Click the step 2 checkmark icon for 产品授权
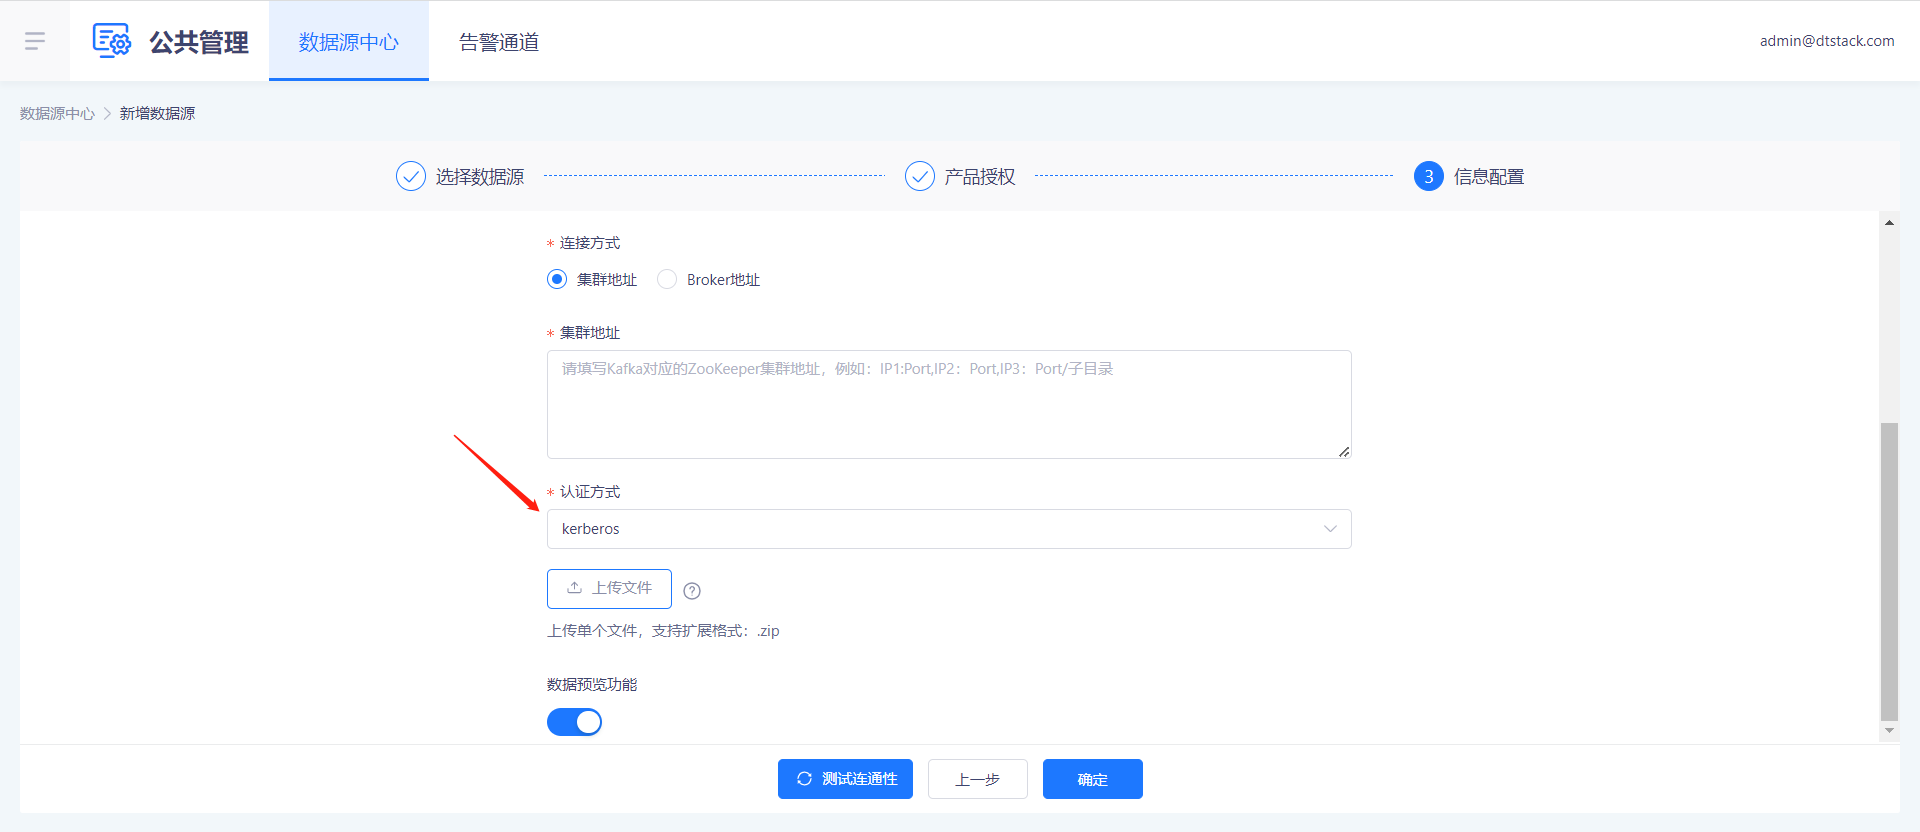Screen dimensions: 1920x832 [x=920, y=176]
